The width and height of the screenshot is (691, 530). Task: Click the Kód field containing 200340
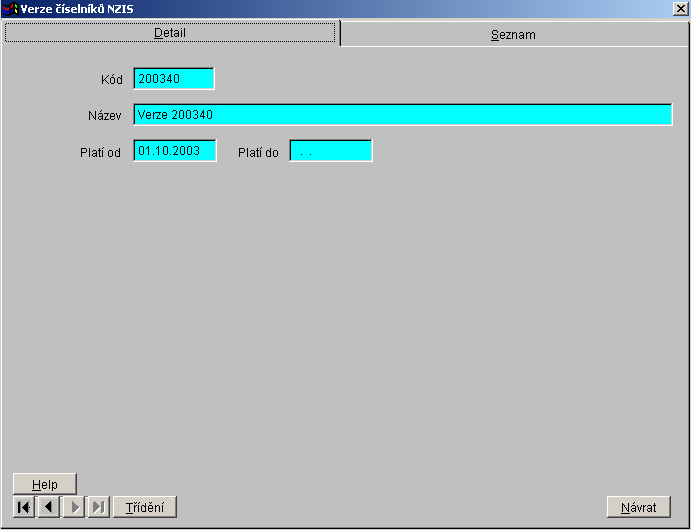(174, 79)
